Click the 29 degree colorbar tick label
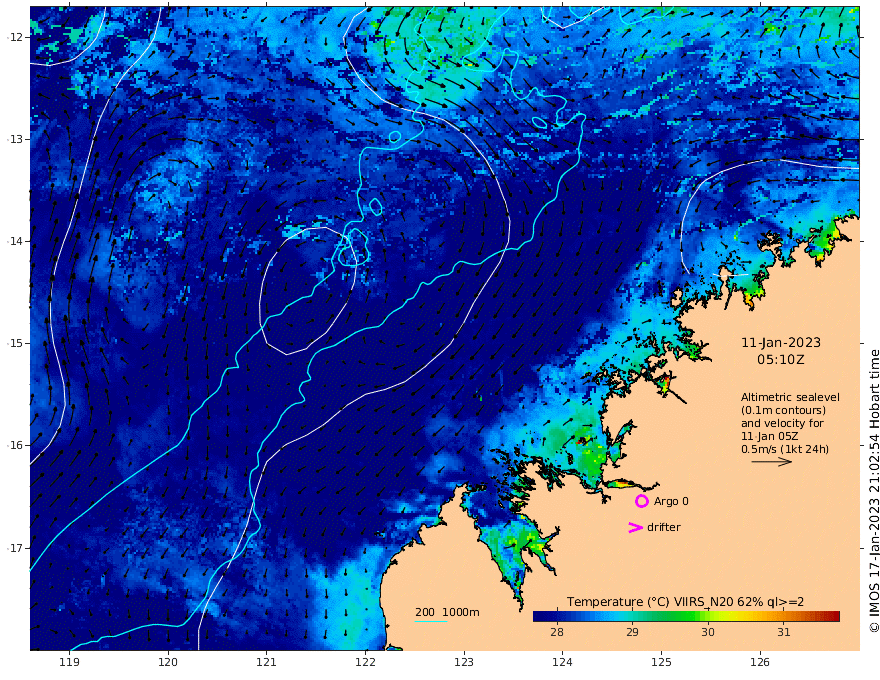880x680 pixels. click(x=632, y=632)
